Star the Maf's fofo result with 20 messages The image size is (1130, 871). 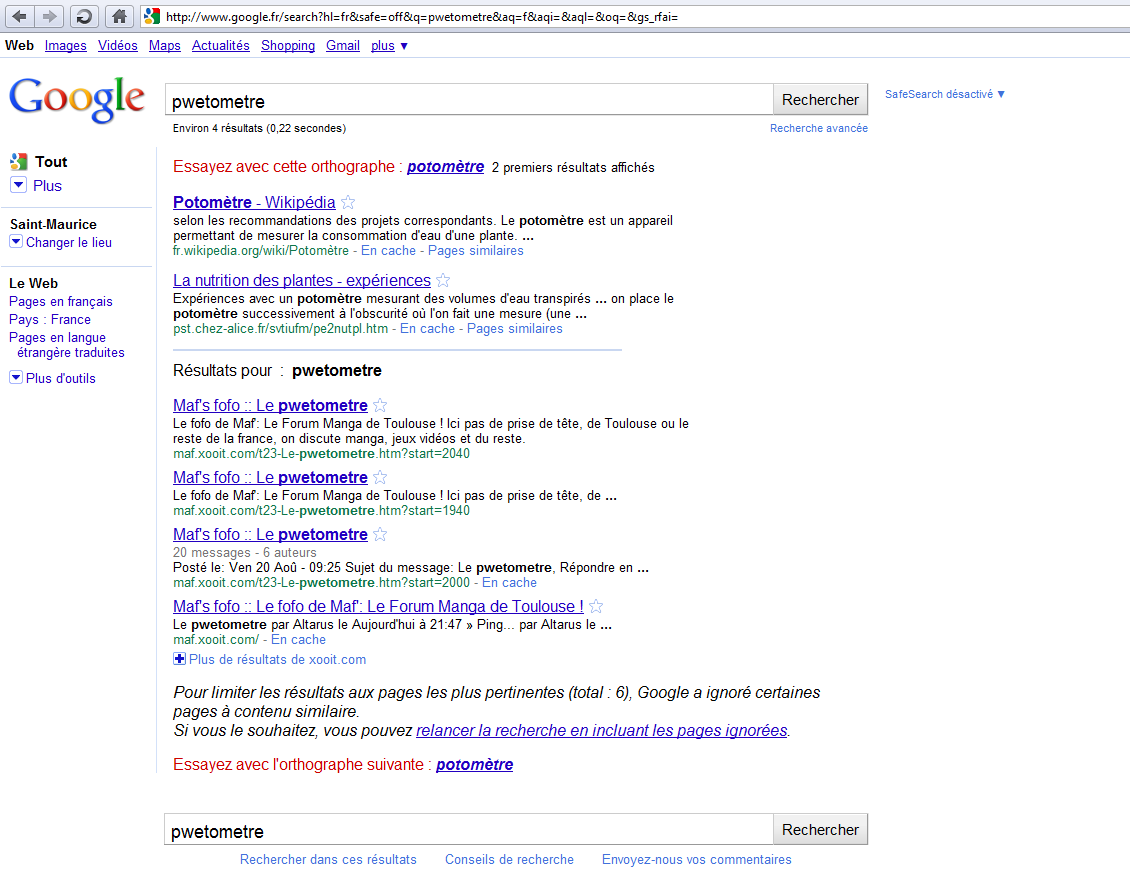pos(381,535)
